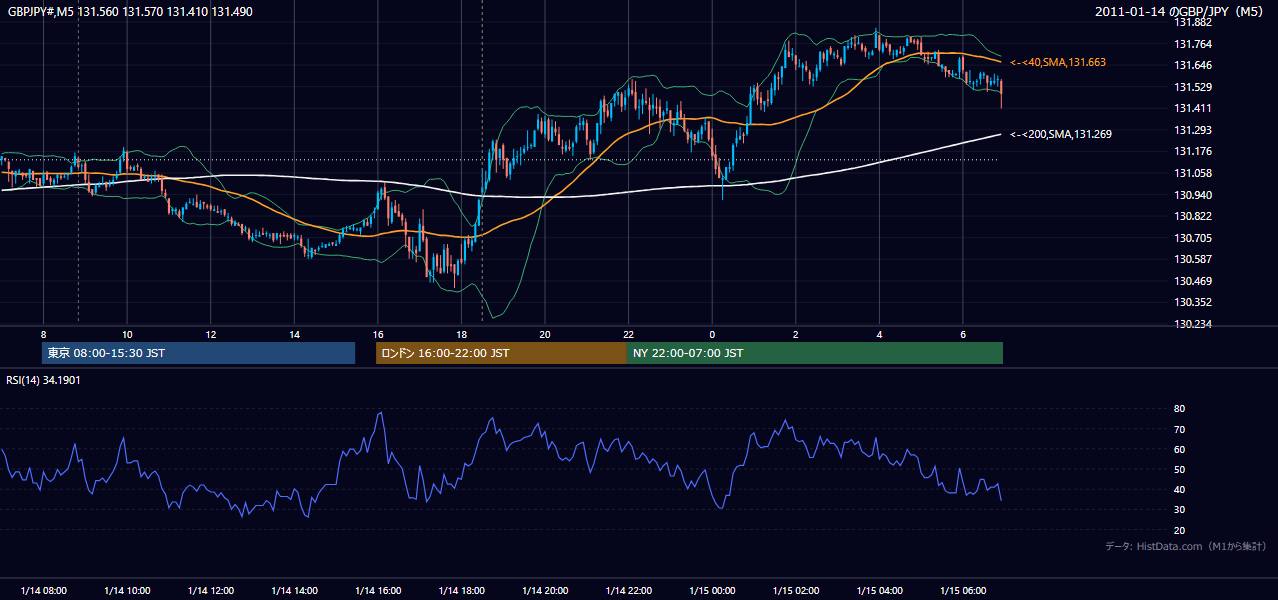Select the 200 SMA 131.269 label
1278x600 pixels.
tap(1060, 134)
